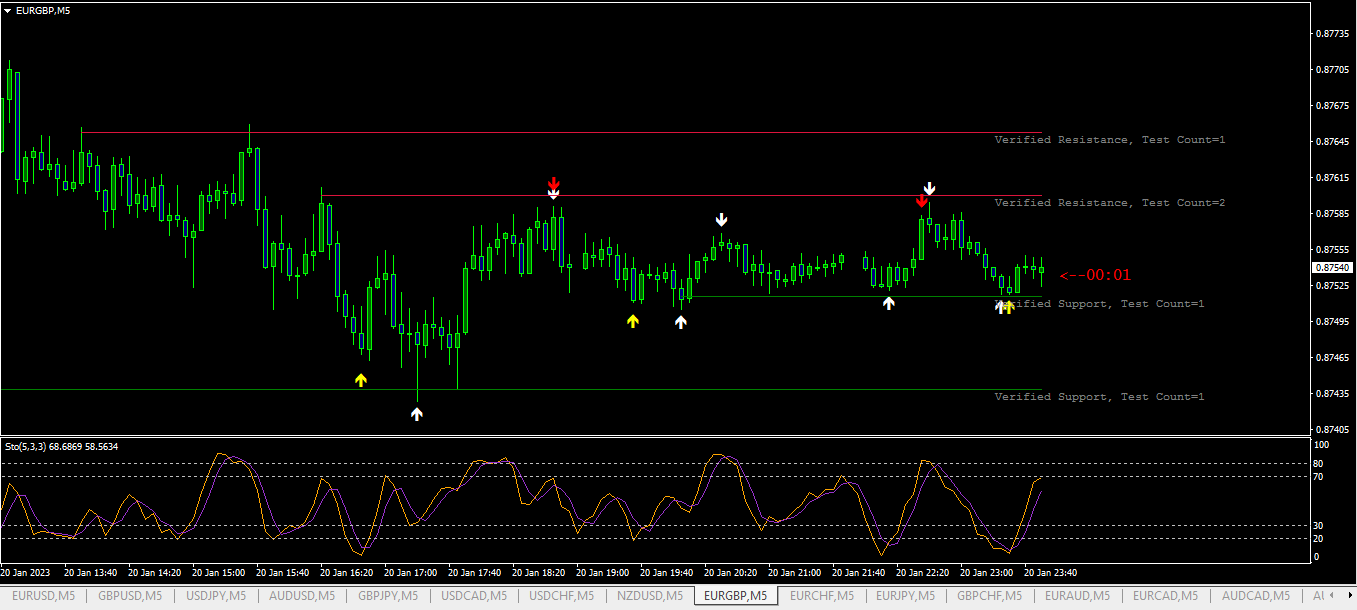
Task: Click the lowest gray support line
Action: pos(521,390)
